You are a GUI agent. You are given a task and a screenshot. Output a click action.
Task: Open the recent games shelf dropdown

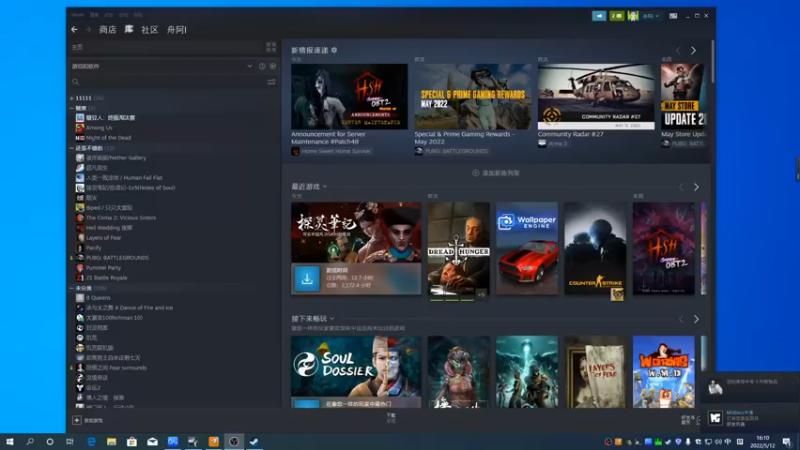pyautogui.click(x=325, y=187)
